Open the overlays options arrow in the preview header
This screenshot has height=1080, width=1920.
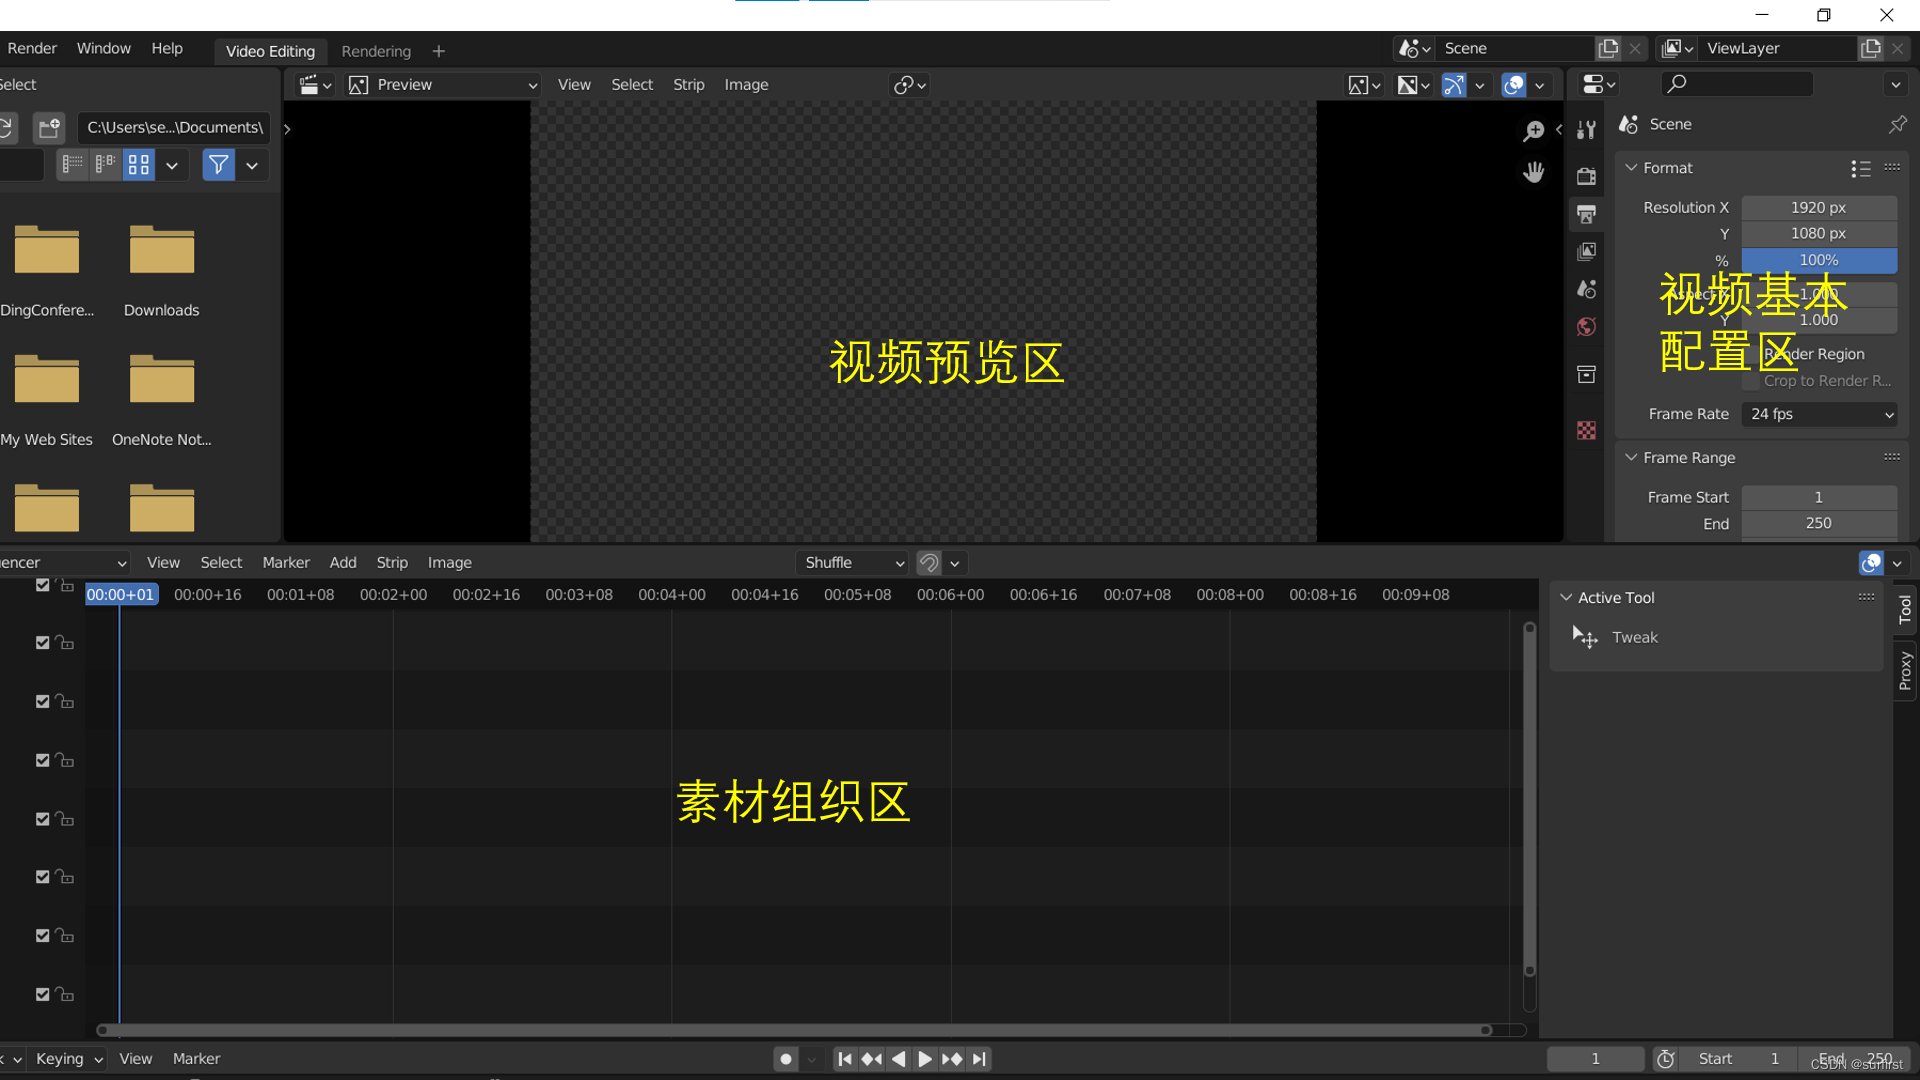tap(1540, 85)
